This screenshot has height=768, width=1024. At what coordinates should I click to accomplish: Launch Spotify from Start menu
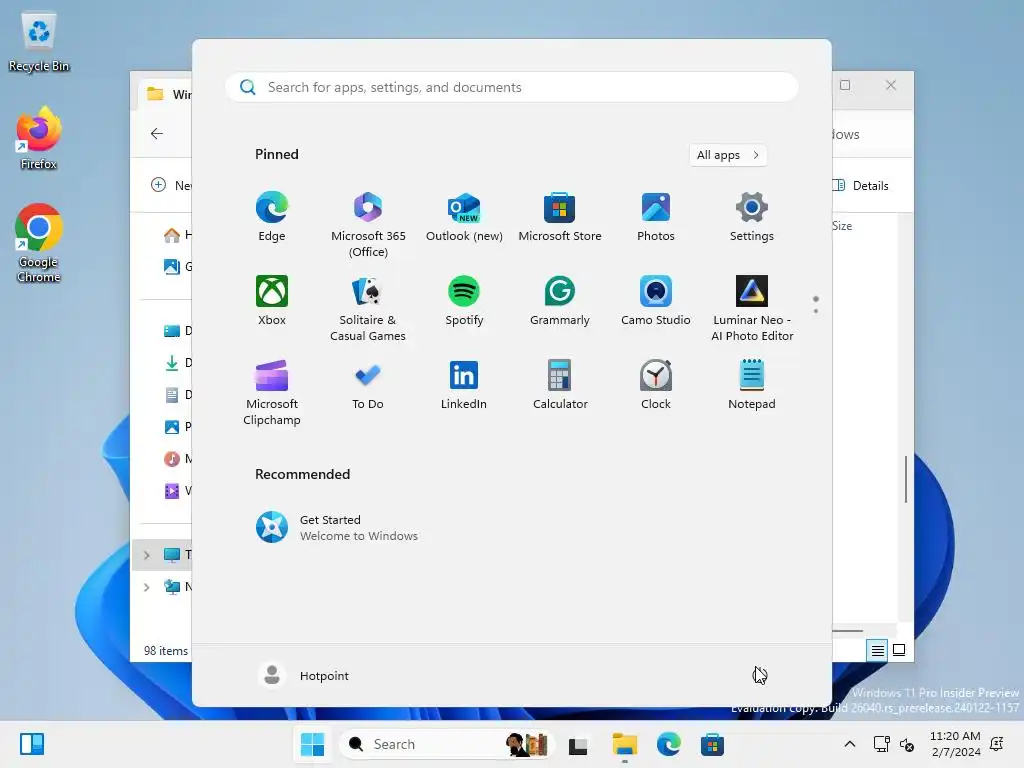coord(464,301)
